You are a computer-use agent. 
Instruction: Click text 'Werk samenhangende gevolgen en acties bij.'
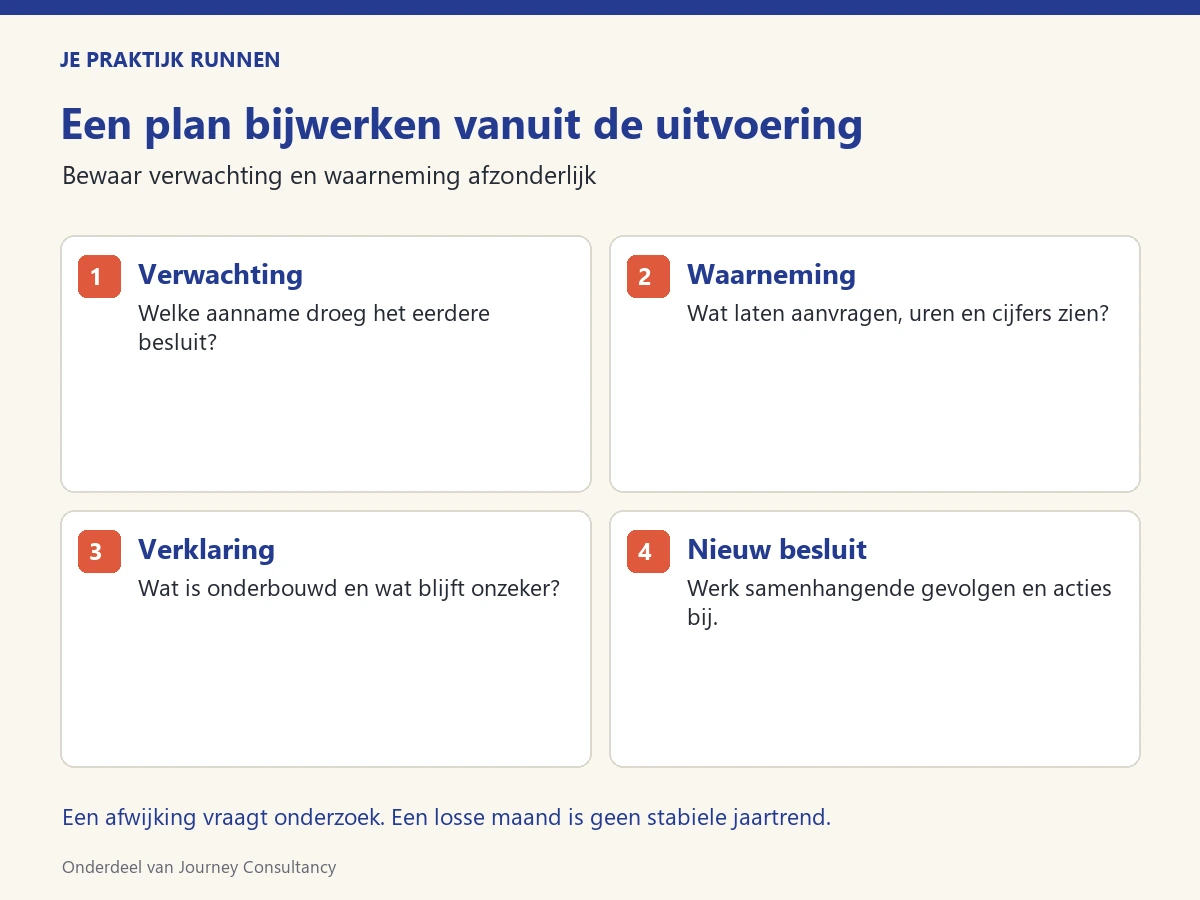click(899, 603)
